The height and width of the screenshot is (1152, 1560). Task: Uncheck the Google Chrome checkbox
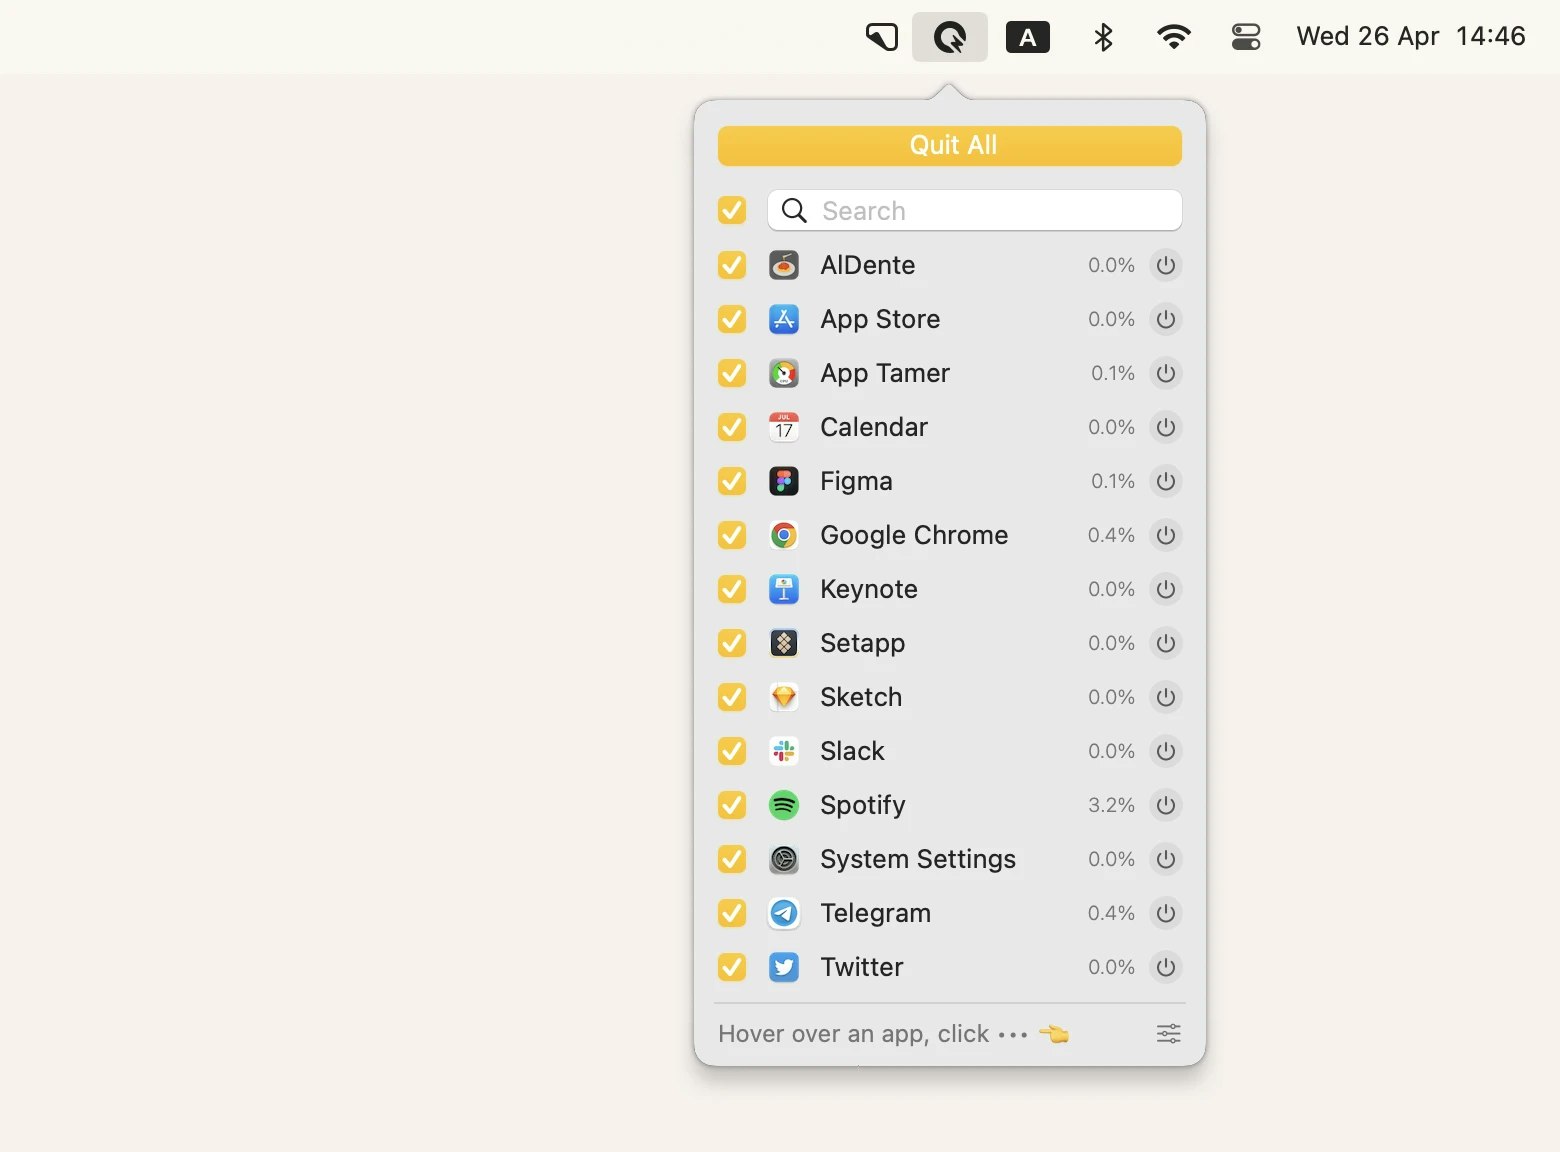click(732, 535)
